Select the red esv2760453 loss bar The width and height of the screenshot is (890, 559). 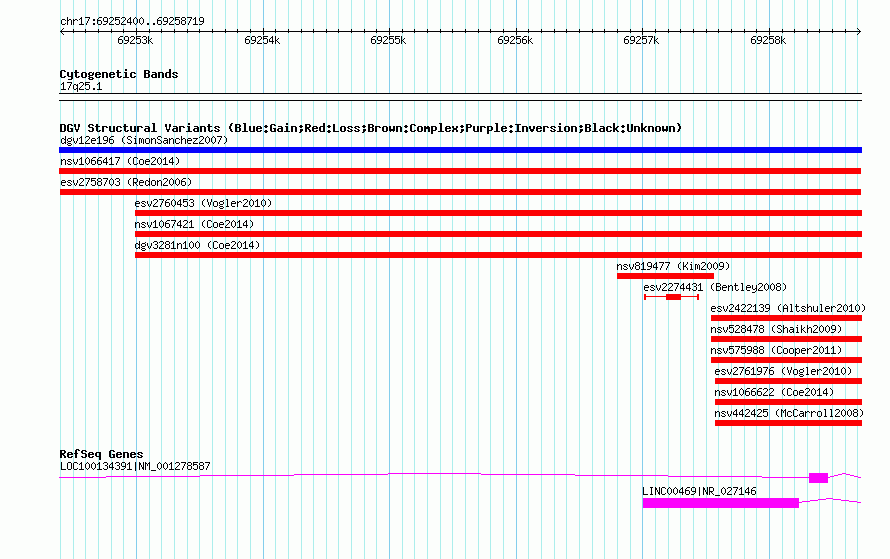pos(498,213)
